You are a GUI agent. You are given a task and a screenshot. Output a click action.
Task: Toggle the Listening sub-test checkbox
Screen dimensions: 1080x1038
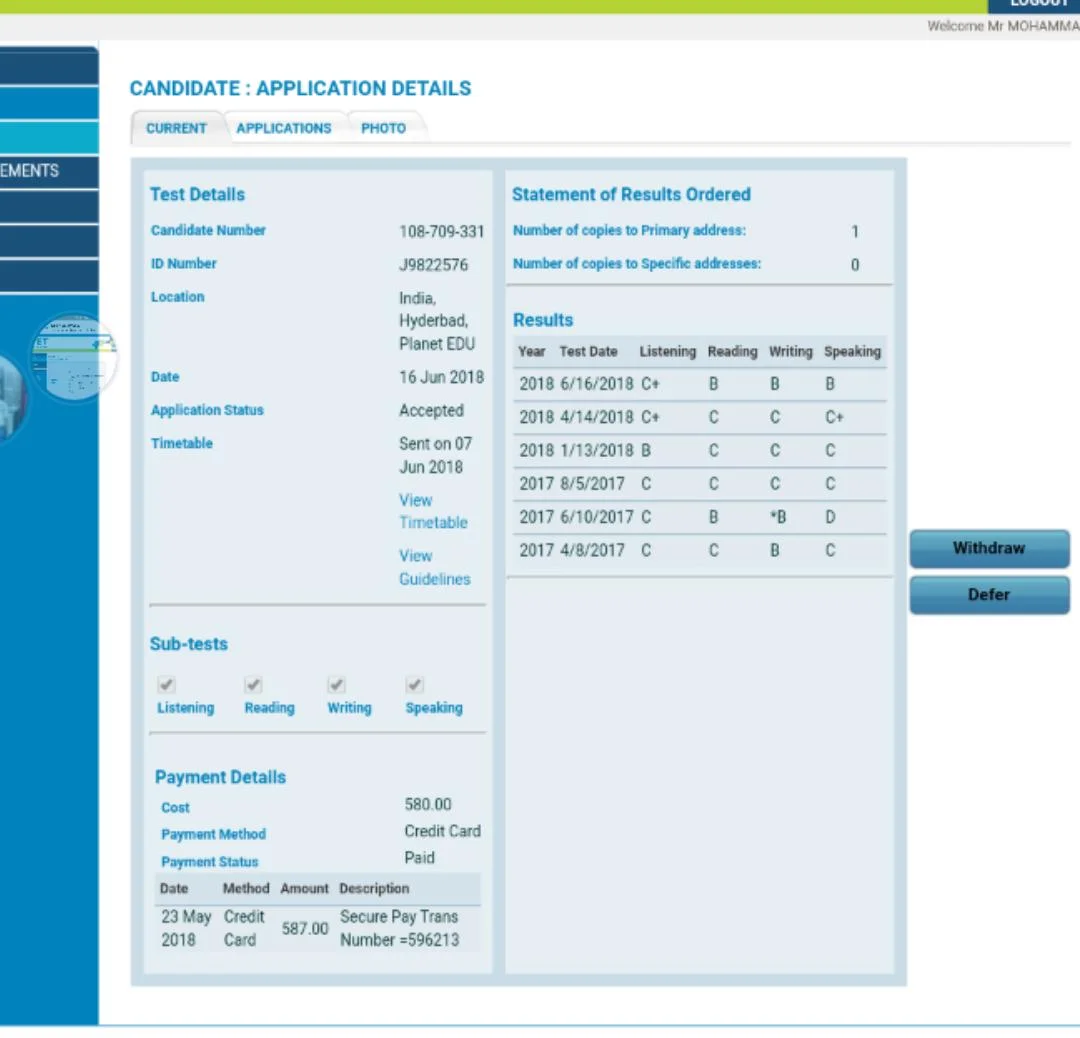[x=167, y=685]
